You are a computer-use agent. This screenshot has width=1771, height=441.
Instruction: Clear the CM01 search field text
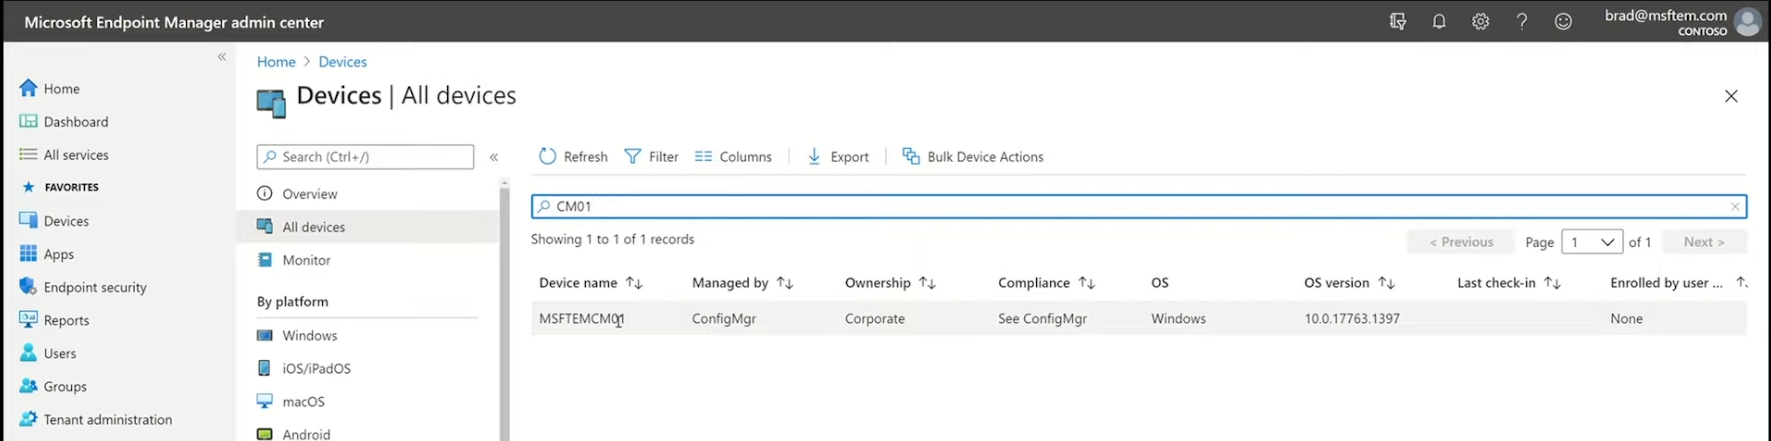pyautogui.click(x=1735, y=206)
